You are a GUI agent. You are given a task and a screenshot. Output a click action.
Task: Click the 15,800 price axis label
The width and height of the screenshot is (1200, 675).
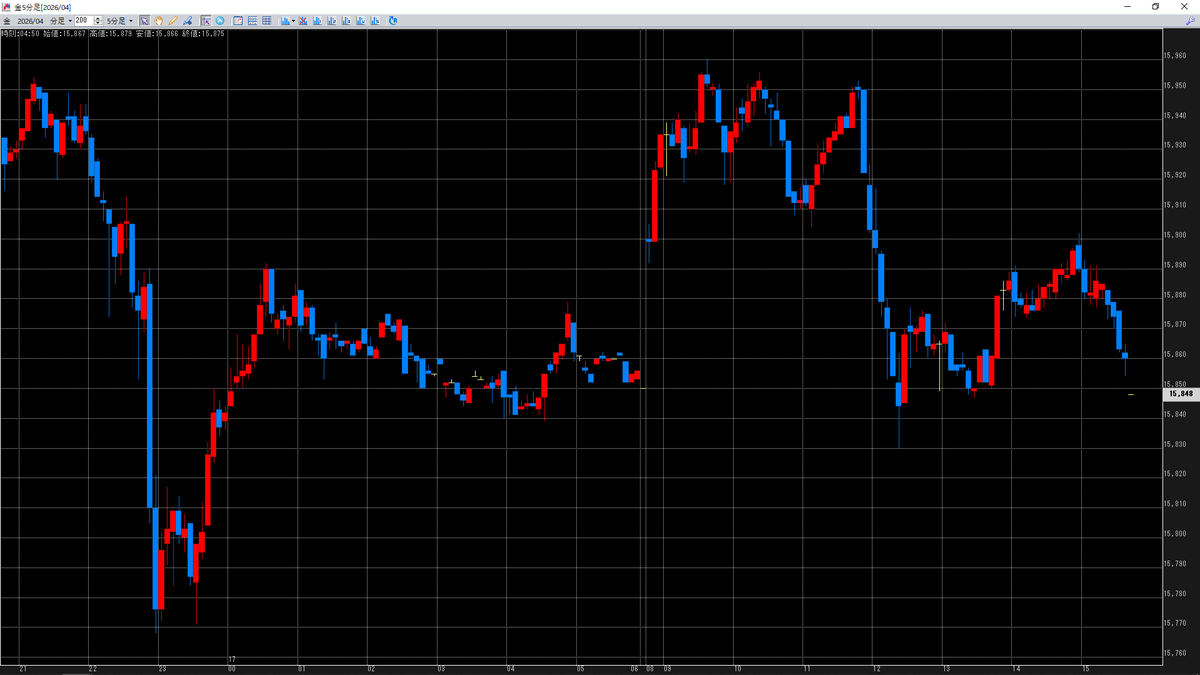click(x=1175, y=533)
